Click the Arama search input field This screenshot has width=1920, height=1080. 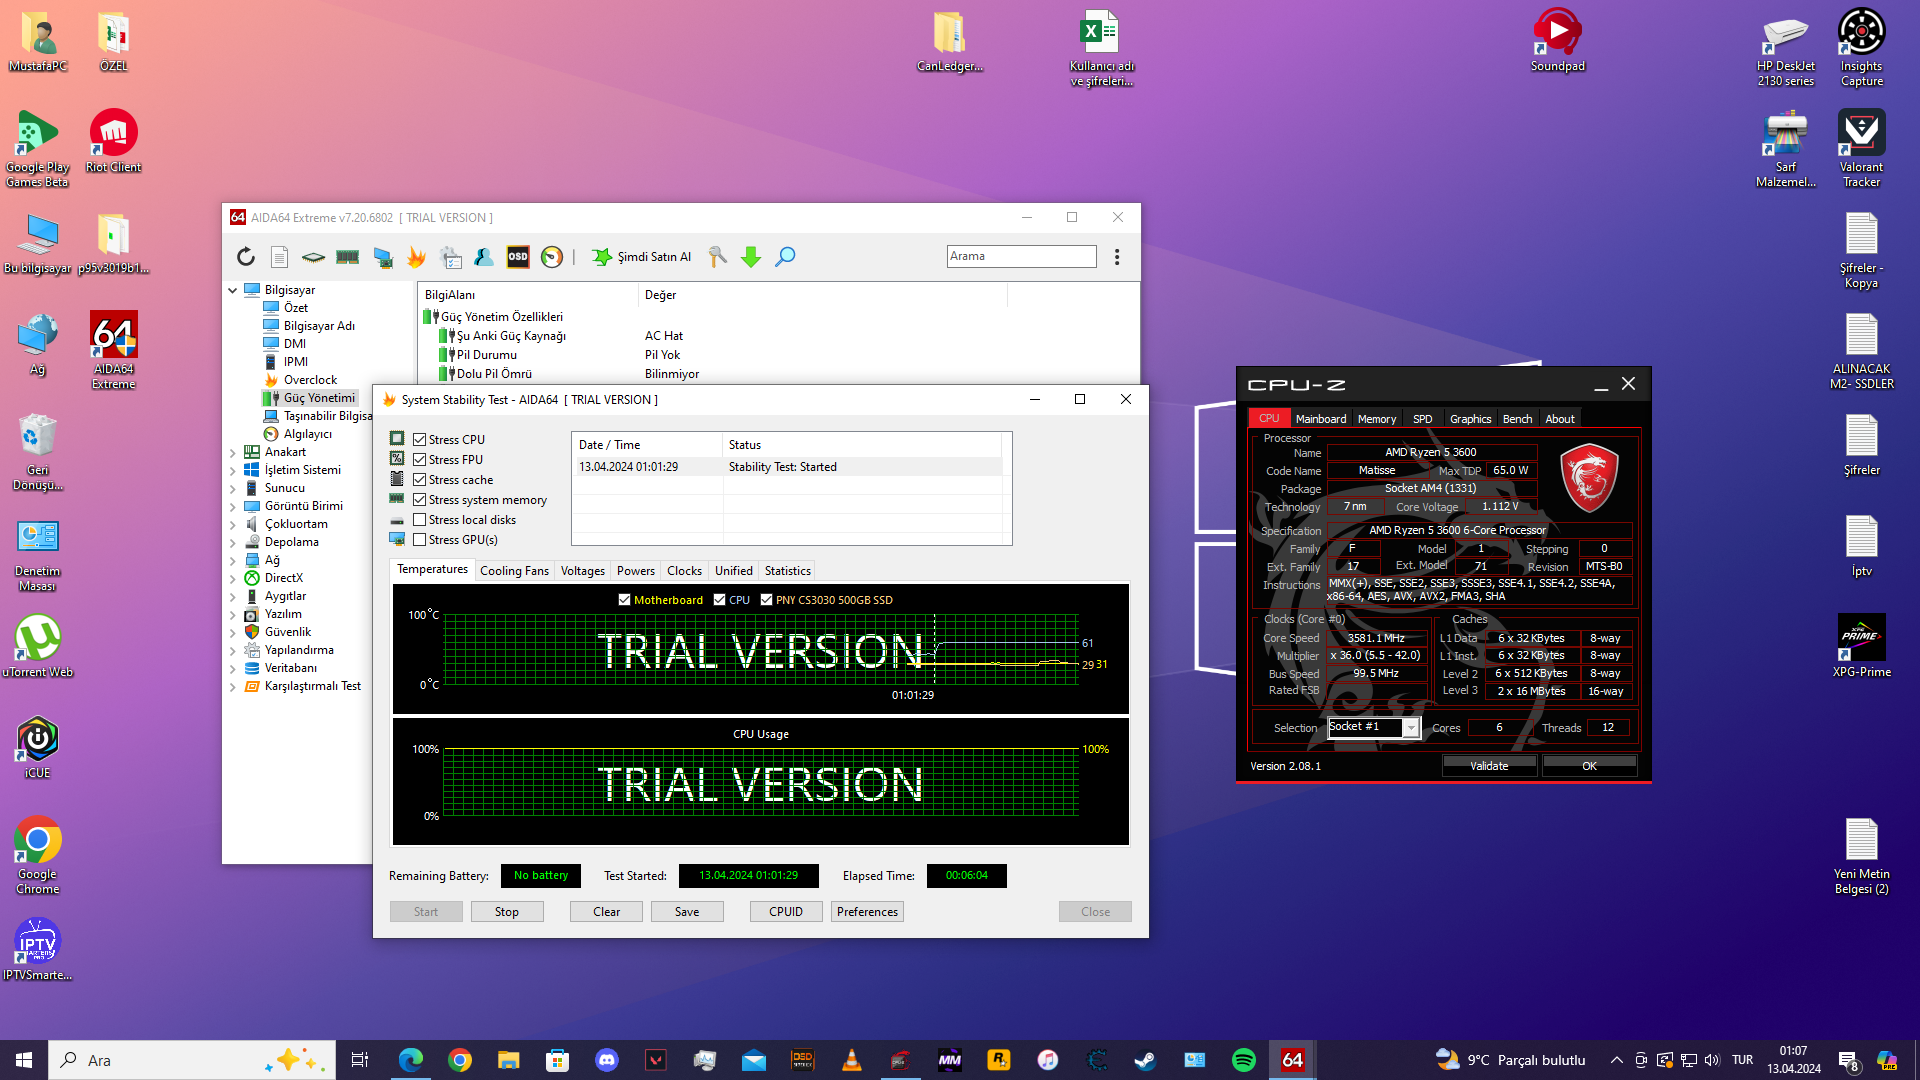click(x=1021, y=257)
